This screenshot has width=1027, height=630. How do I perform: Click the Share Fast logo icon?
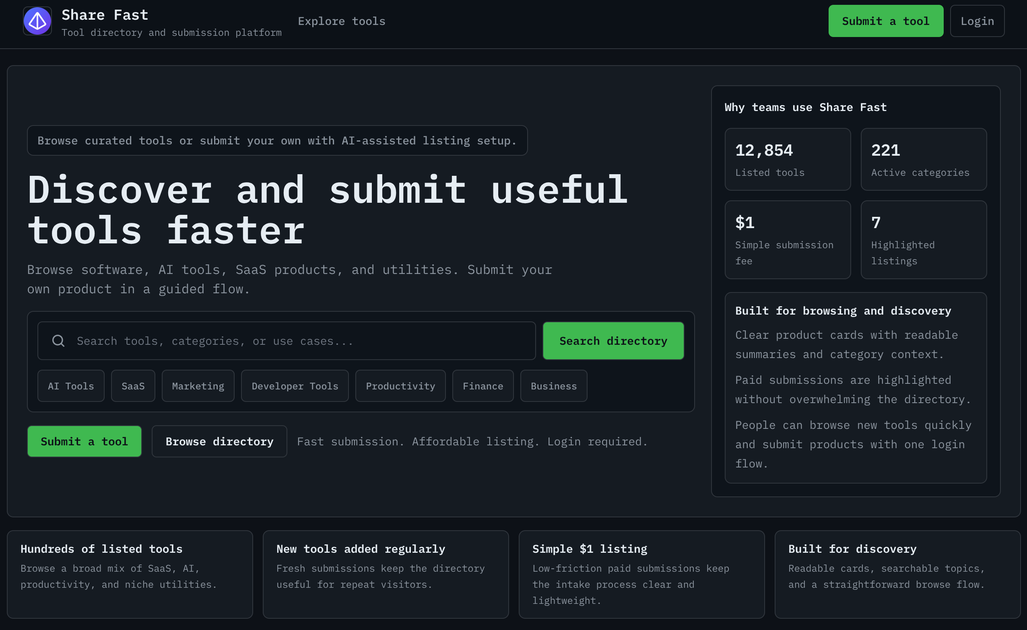(x=37, y=21)
